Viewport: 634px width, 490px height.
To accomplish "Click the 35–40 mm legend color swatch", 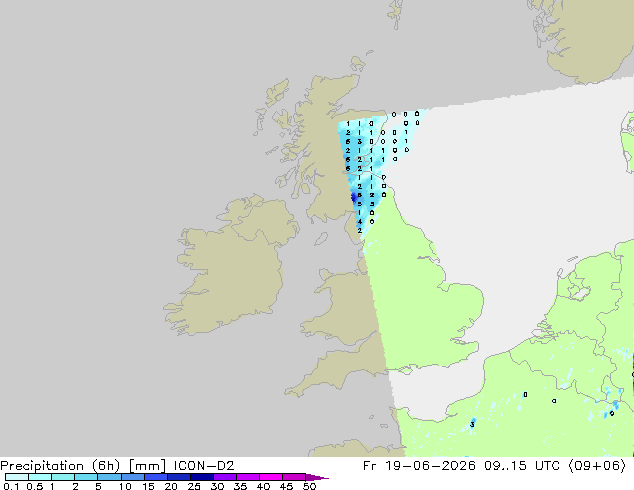I will coord(248,477).
